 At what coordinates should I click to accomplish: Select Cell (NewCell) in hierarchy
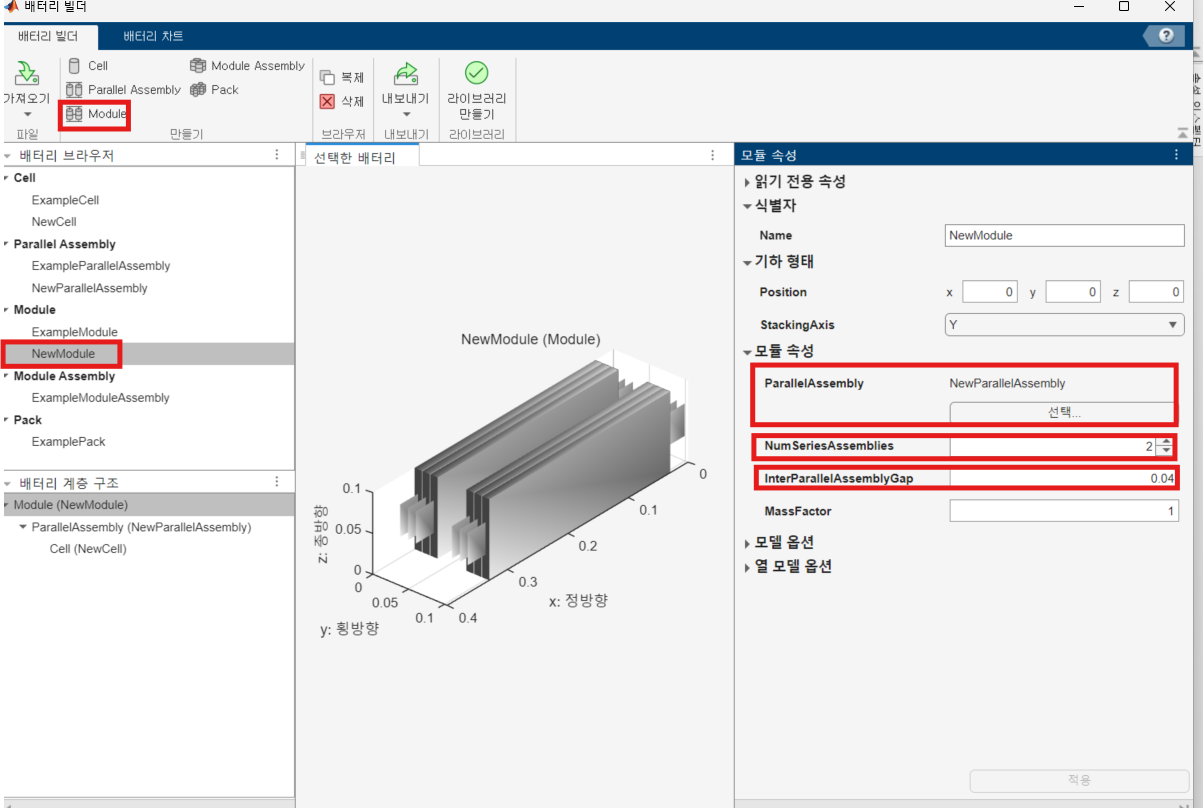[88, 549]
